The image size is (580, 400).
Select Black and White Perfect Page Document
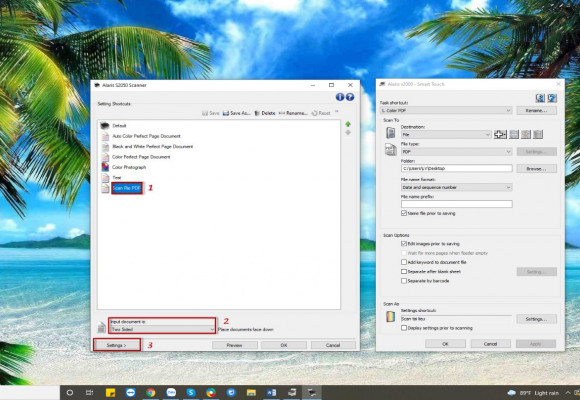click(152, 147)
